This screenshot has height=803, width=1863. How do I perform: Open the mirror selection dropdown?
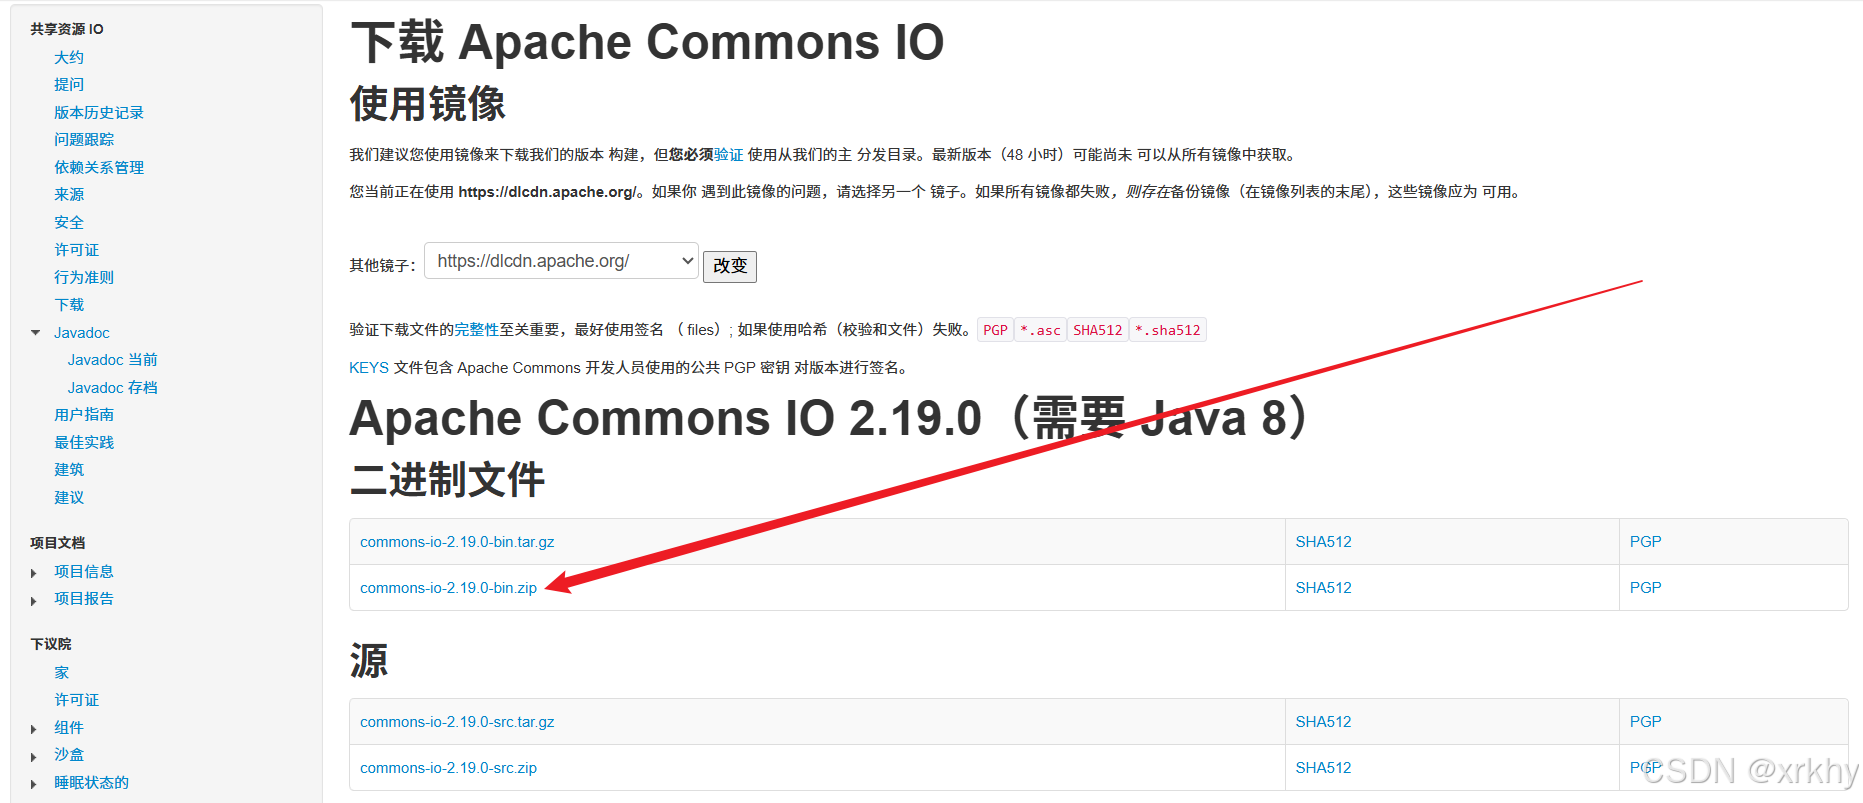point(561,261)
